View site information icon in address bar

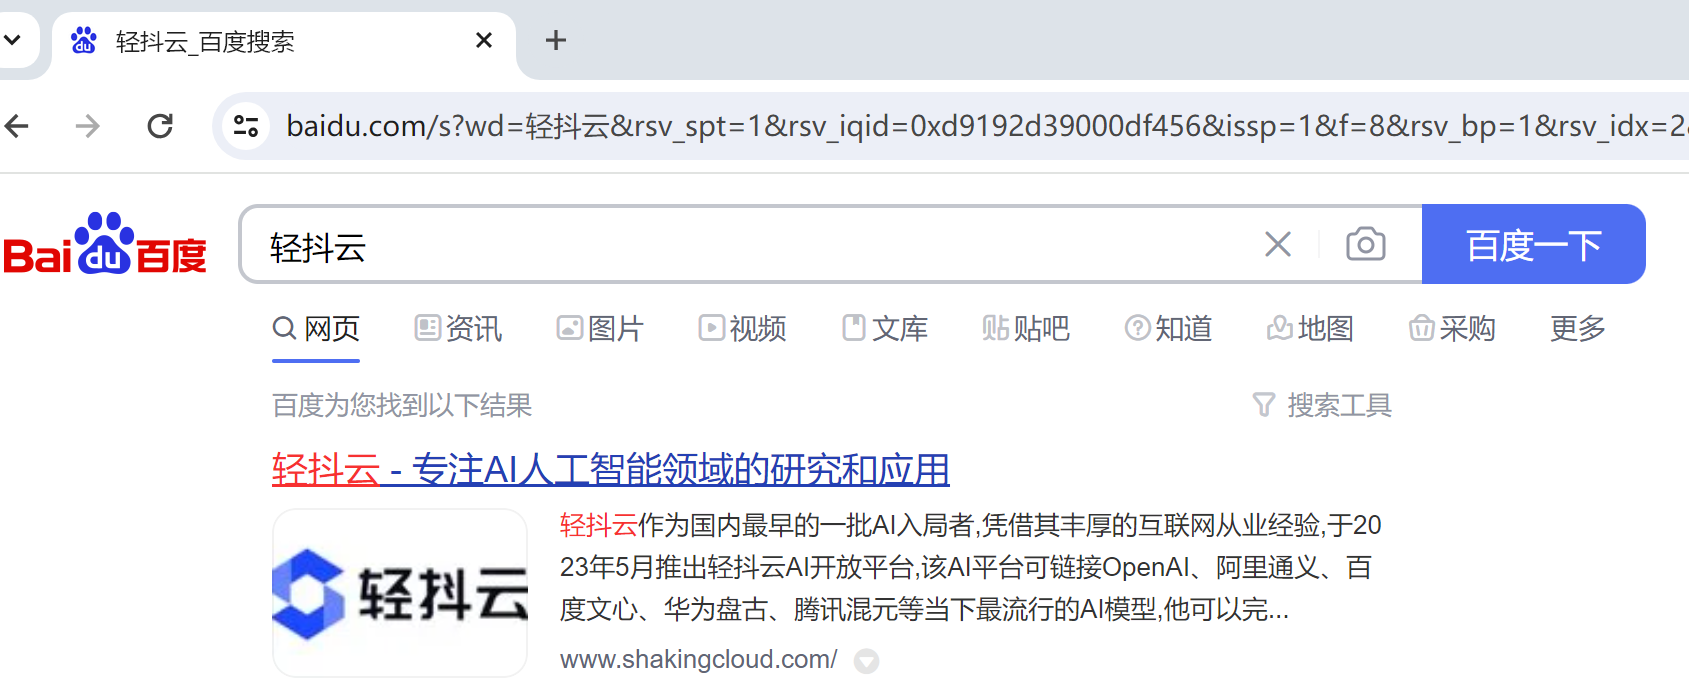click(246, 126)
